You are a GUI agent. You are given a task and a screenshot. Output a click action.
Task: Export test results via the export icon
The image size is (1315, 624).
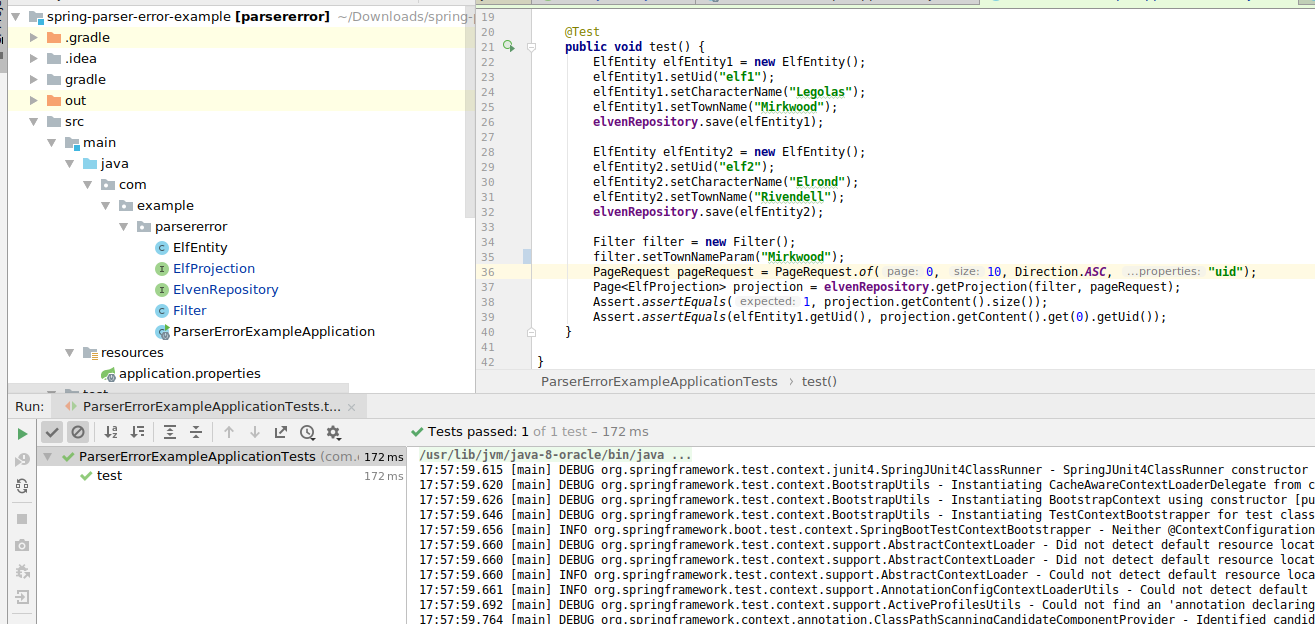point(281,432)
